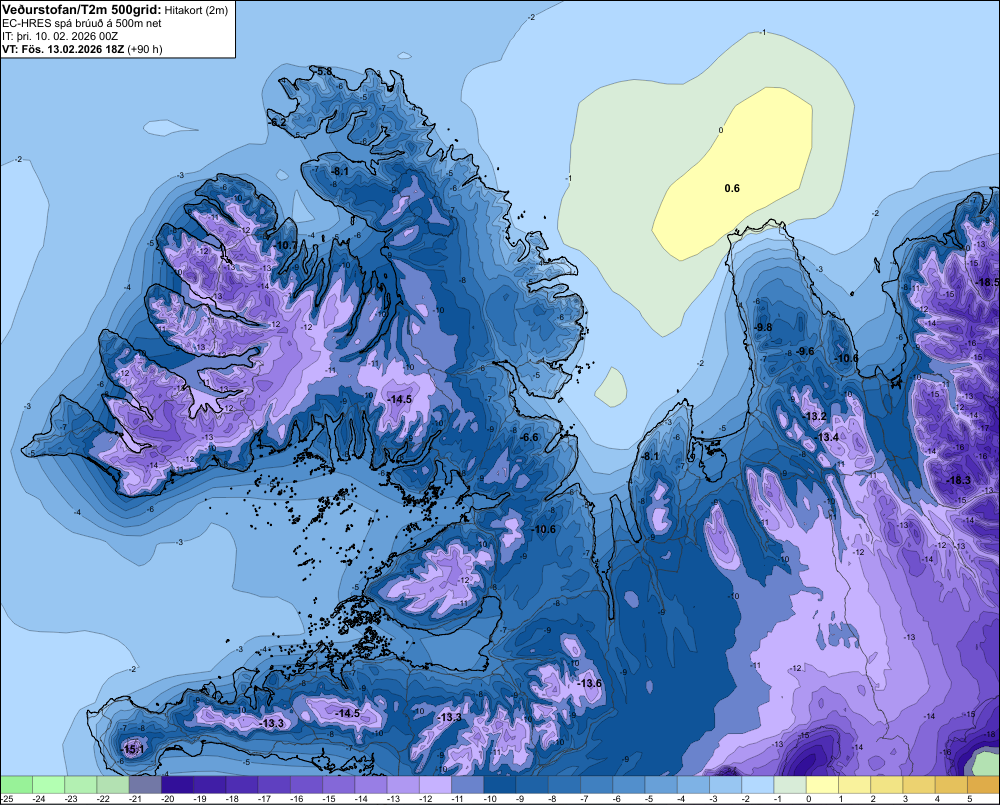Click the green -25 legend swatch
This screenshot has width=1000, height=805.
17,785
